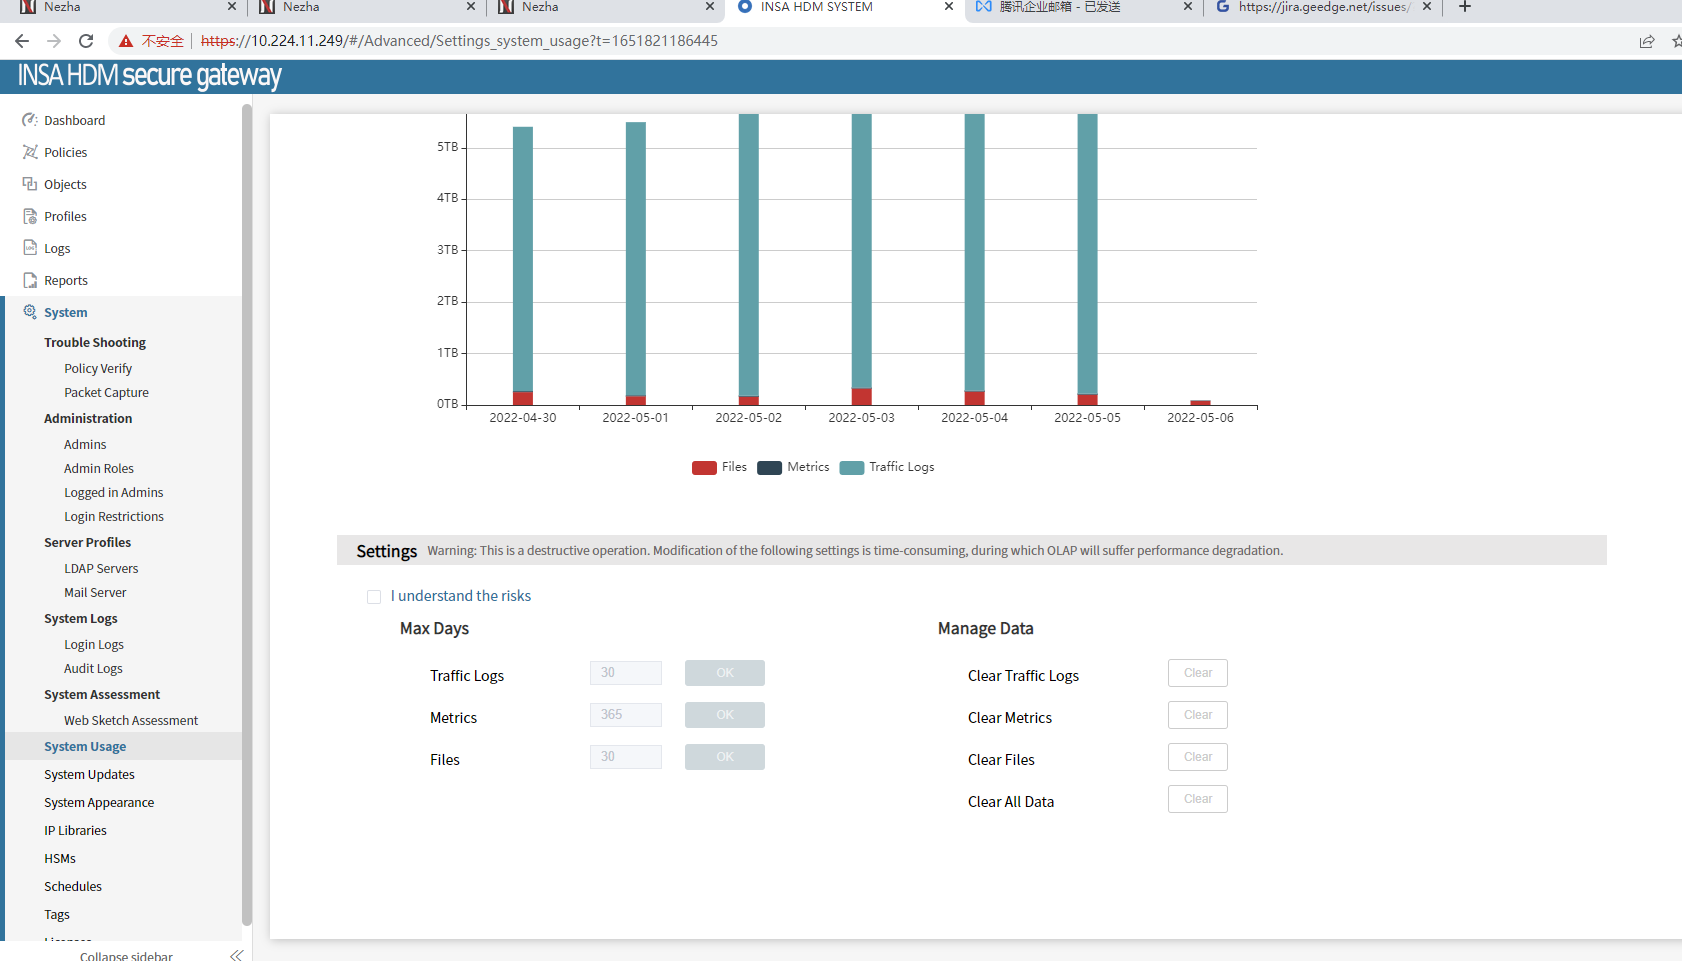Click the Profiles icon in sidebar
Viewport: 1682px width, 961px height.
(30, 216)
